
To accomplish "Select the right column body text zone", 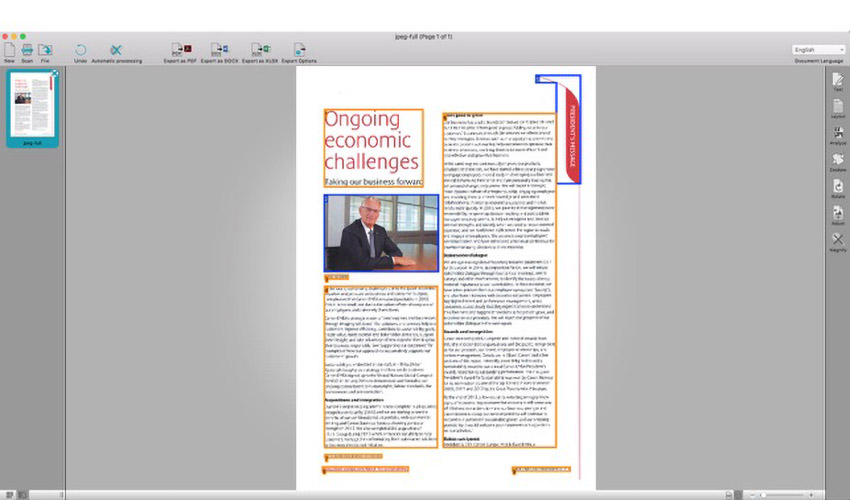I will tap(499, 280).
